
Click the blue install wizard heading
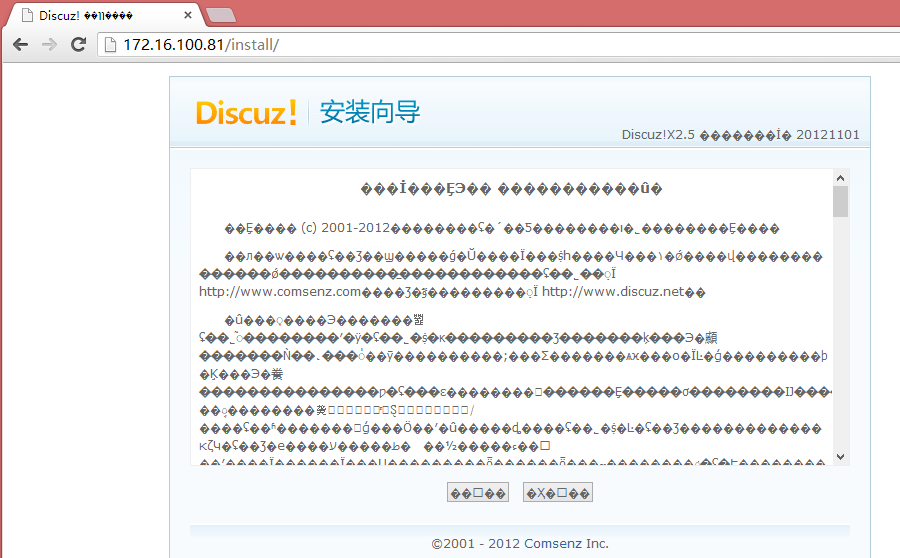[x=370, y=112]
